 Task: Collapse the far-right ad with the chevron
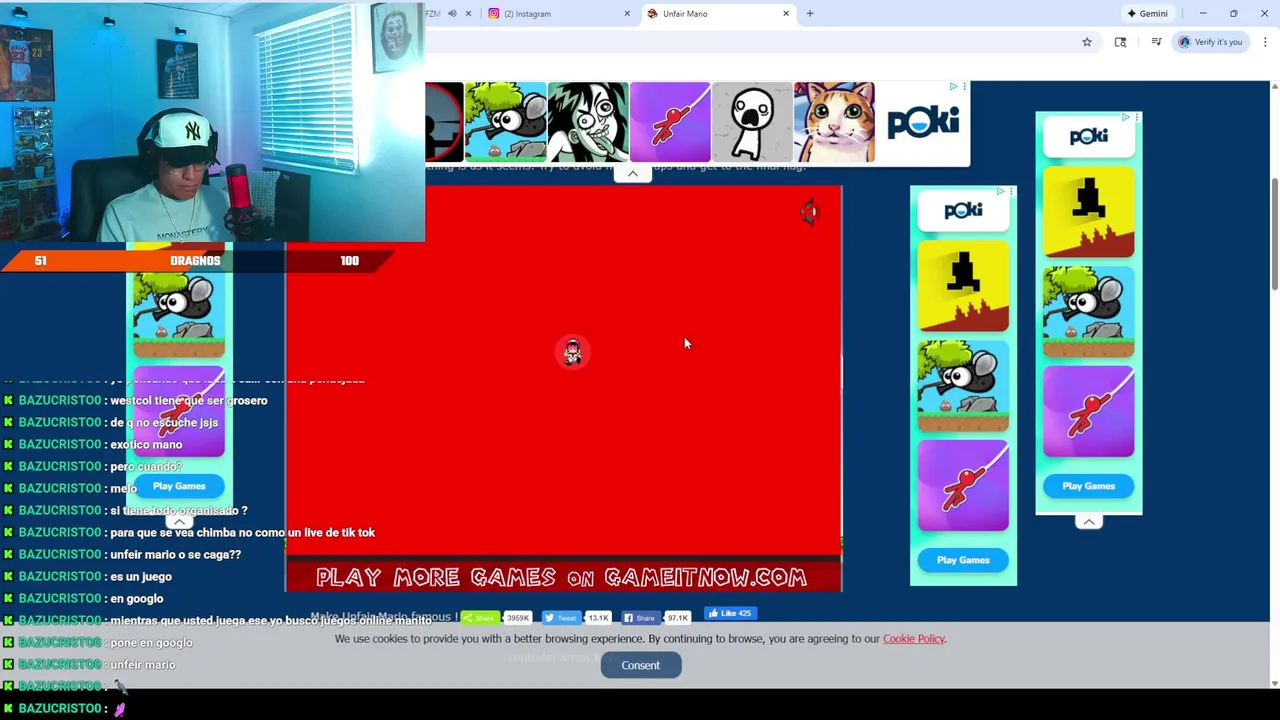[1088, 522]
